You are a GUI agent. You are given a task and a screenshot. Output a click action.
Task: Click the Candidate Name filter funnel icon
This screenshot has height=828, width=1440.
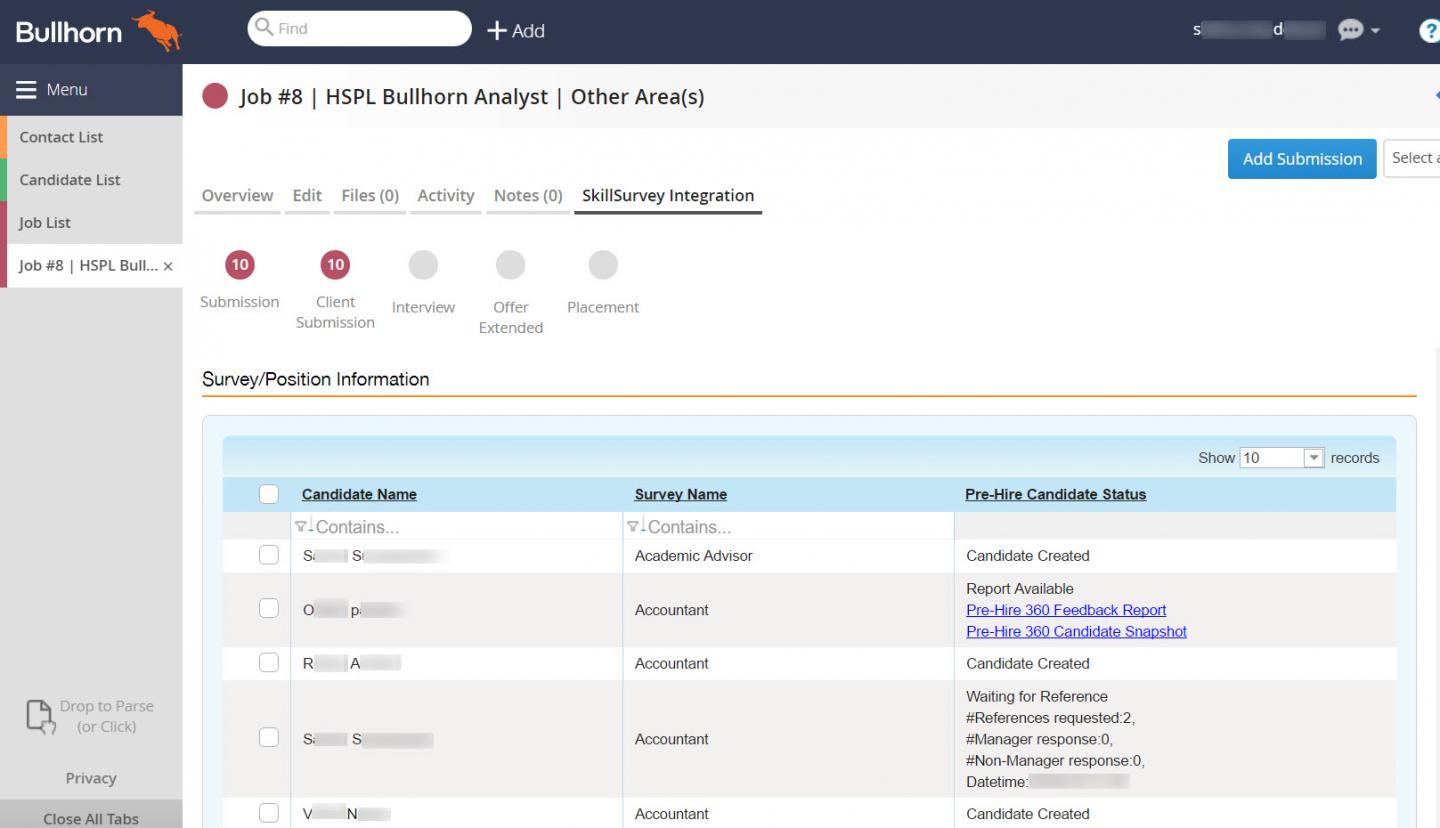coord(303,526)
